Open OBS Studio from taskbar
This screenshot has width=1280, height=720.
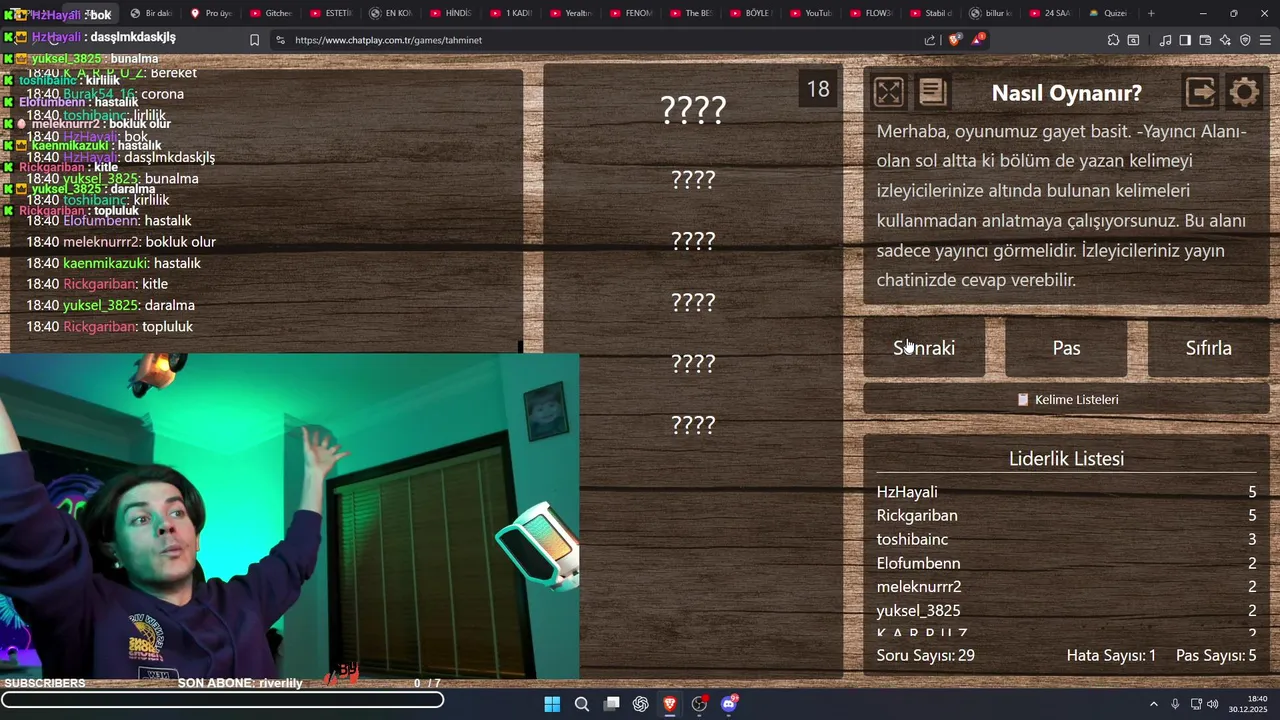pos(700,704)
